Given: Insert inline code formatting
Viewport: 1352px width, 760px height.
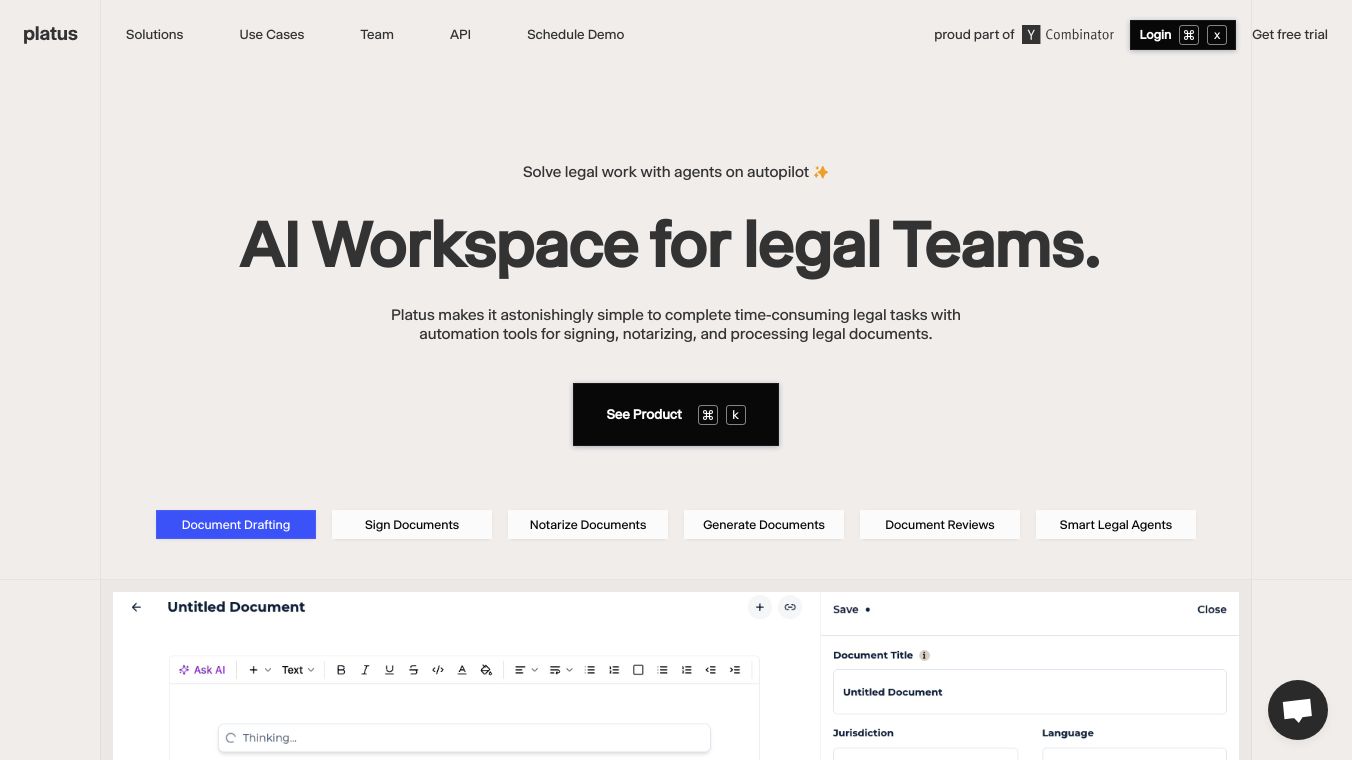Looking at the screenshot, I should pyautogui.click(x=437, y=670).
